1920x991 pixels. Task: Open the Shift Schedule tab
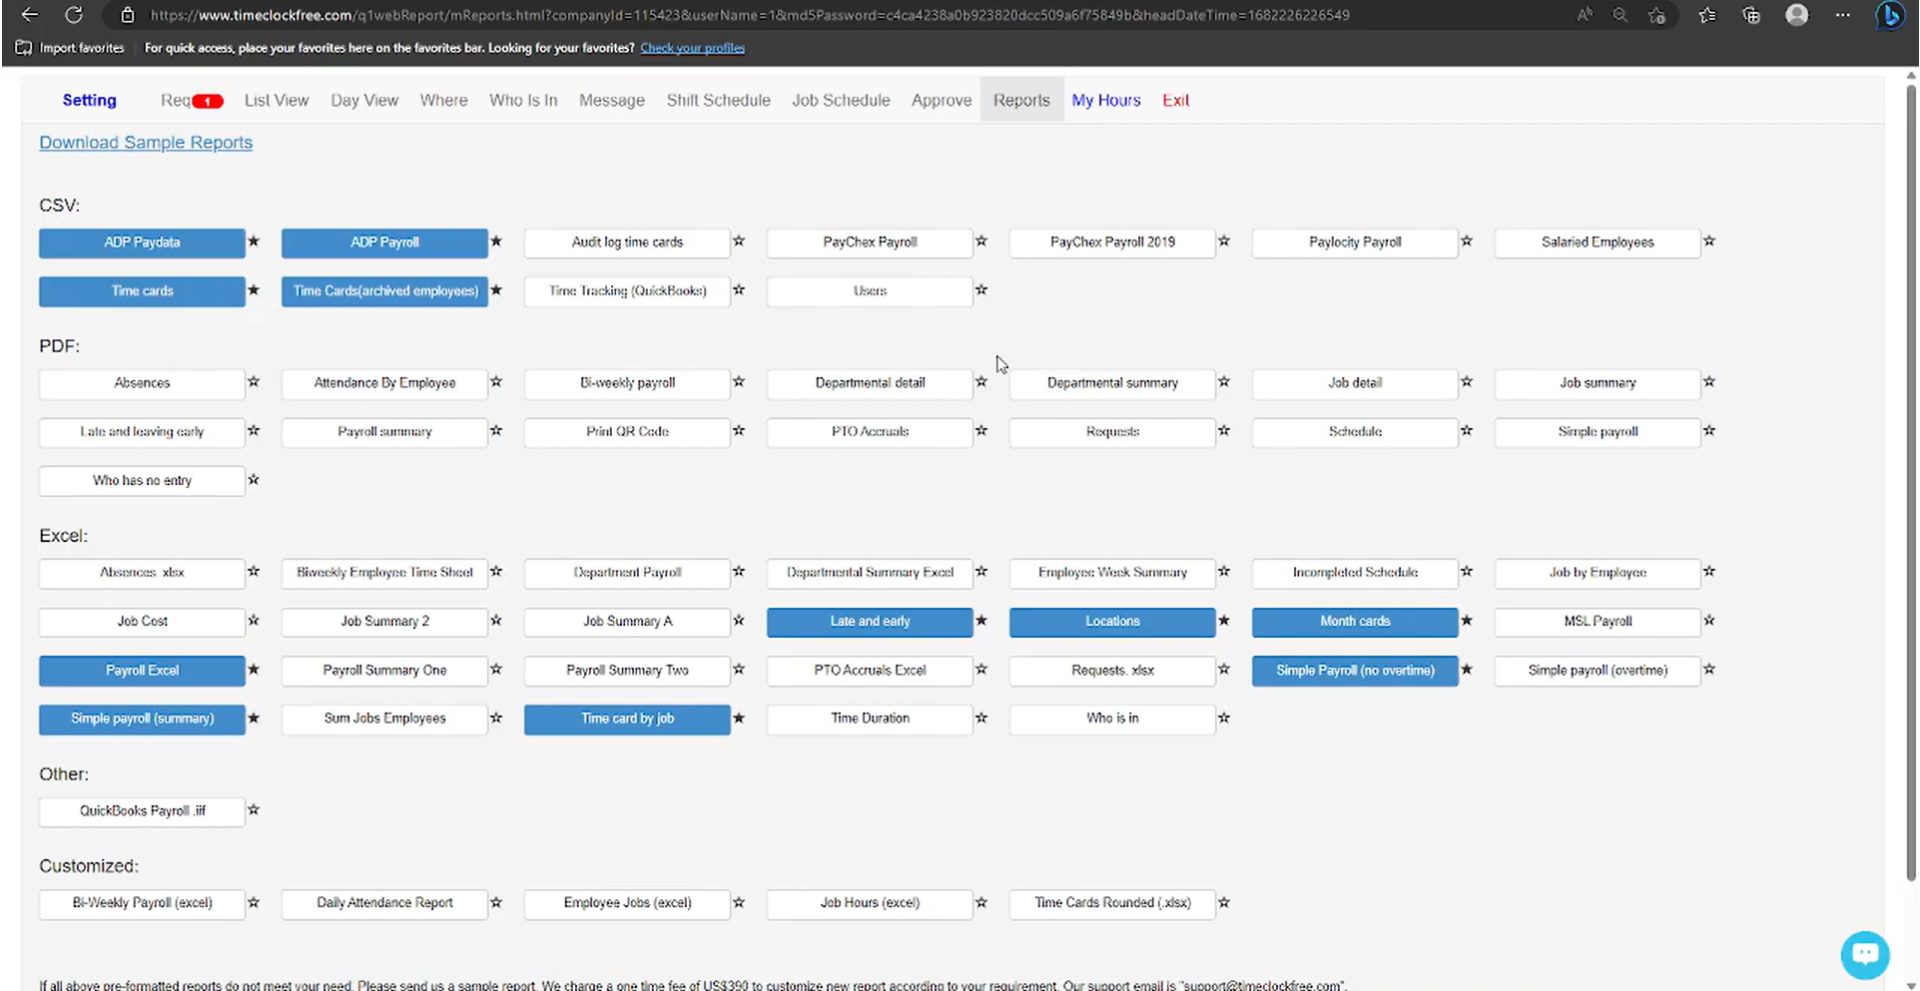(x=718, y=100)
